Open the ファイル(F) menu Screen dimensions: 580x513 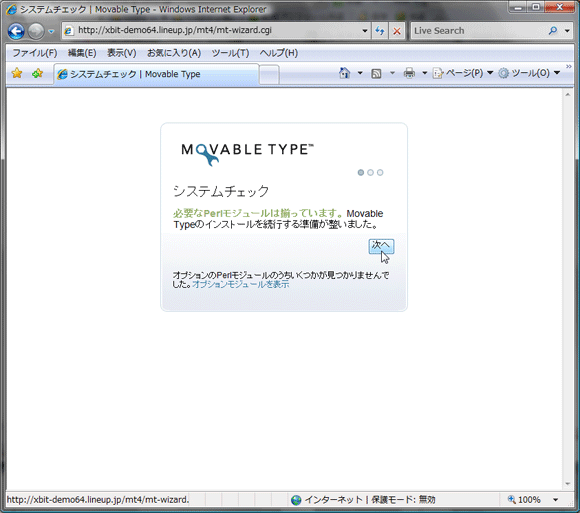tap(35, 53)
